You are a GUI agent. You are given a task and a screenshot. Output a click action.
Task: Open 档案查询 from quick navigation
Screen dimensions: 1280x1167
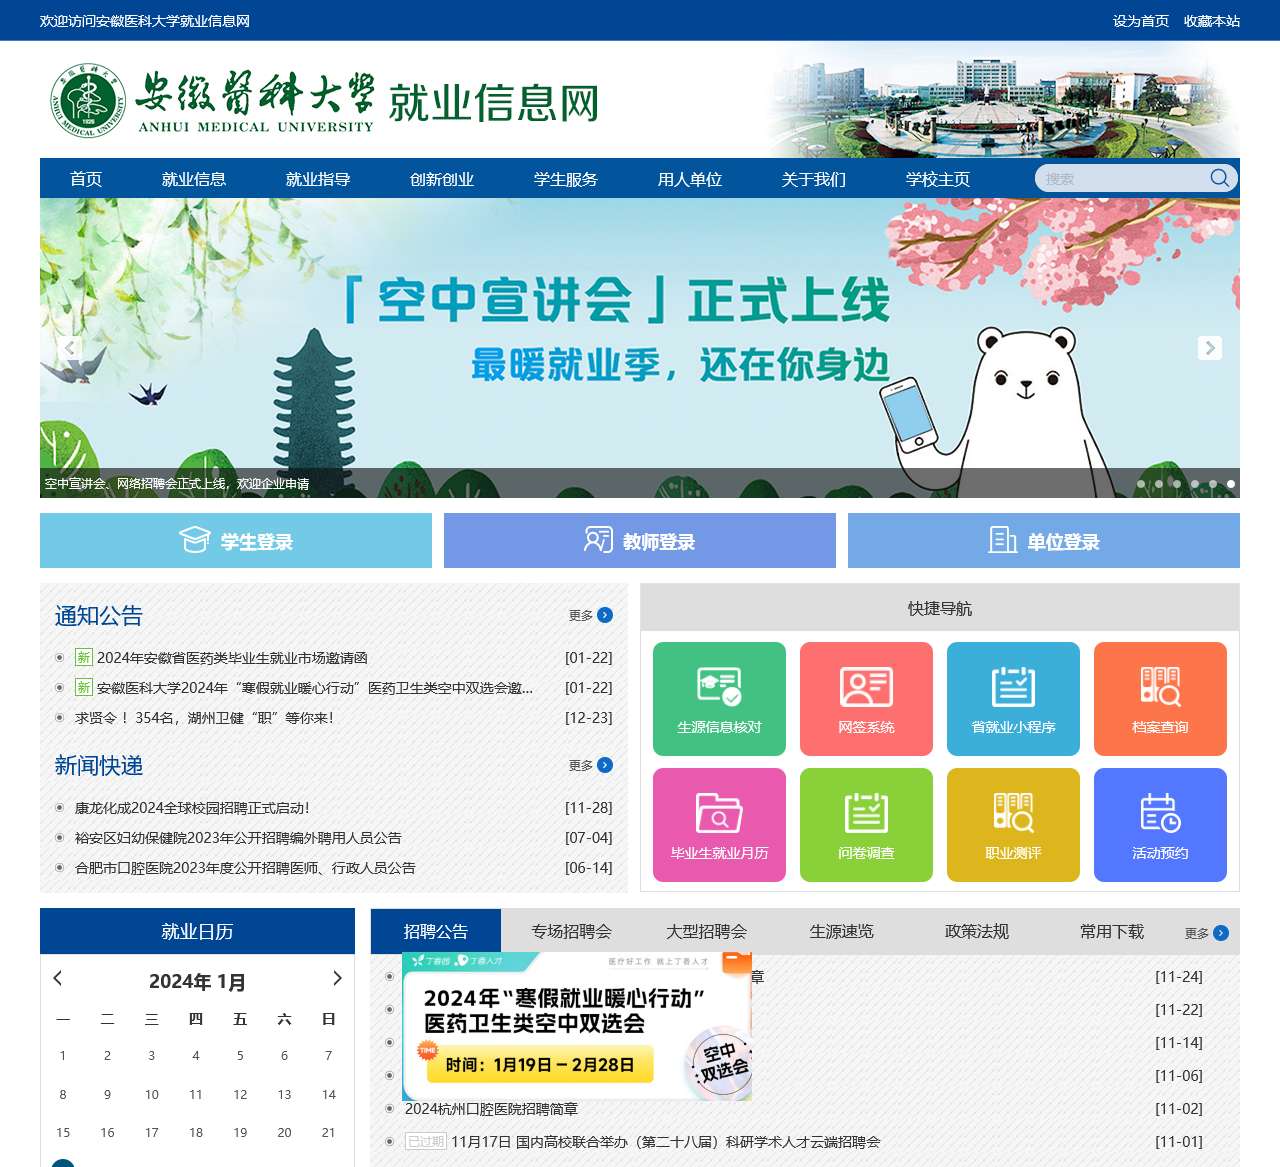coord(1159,698)
